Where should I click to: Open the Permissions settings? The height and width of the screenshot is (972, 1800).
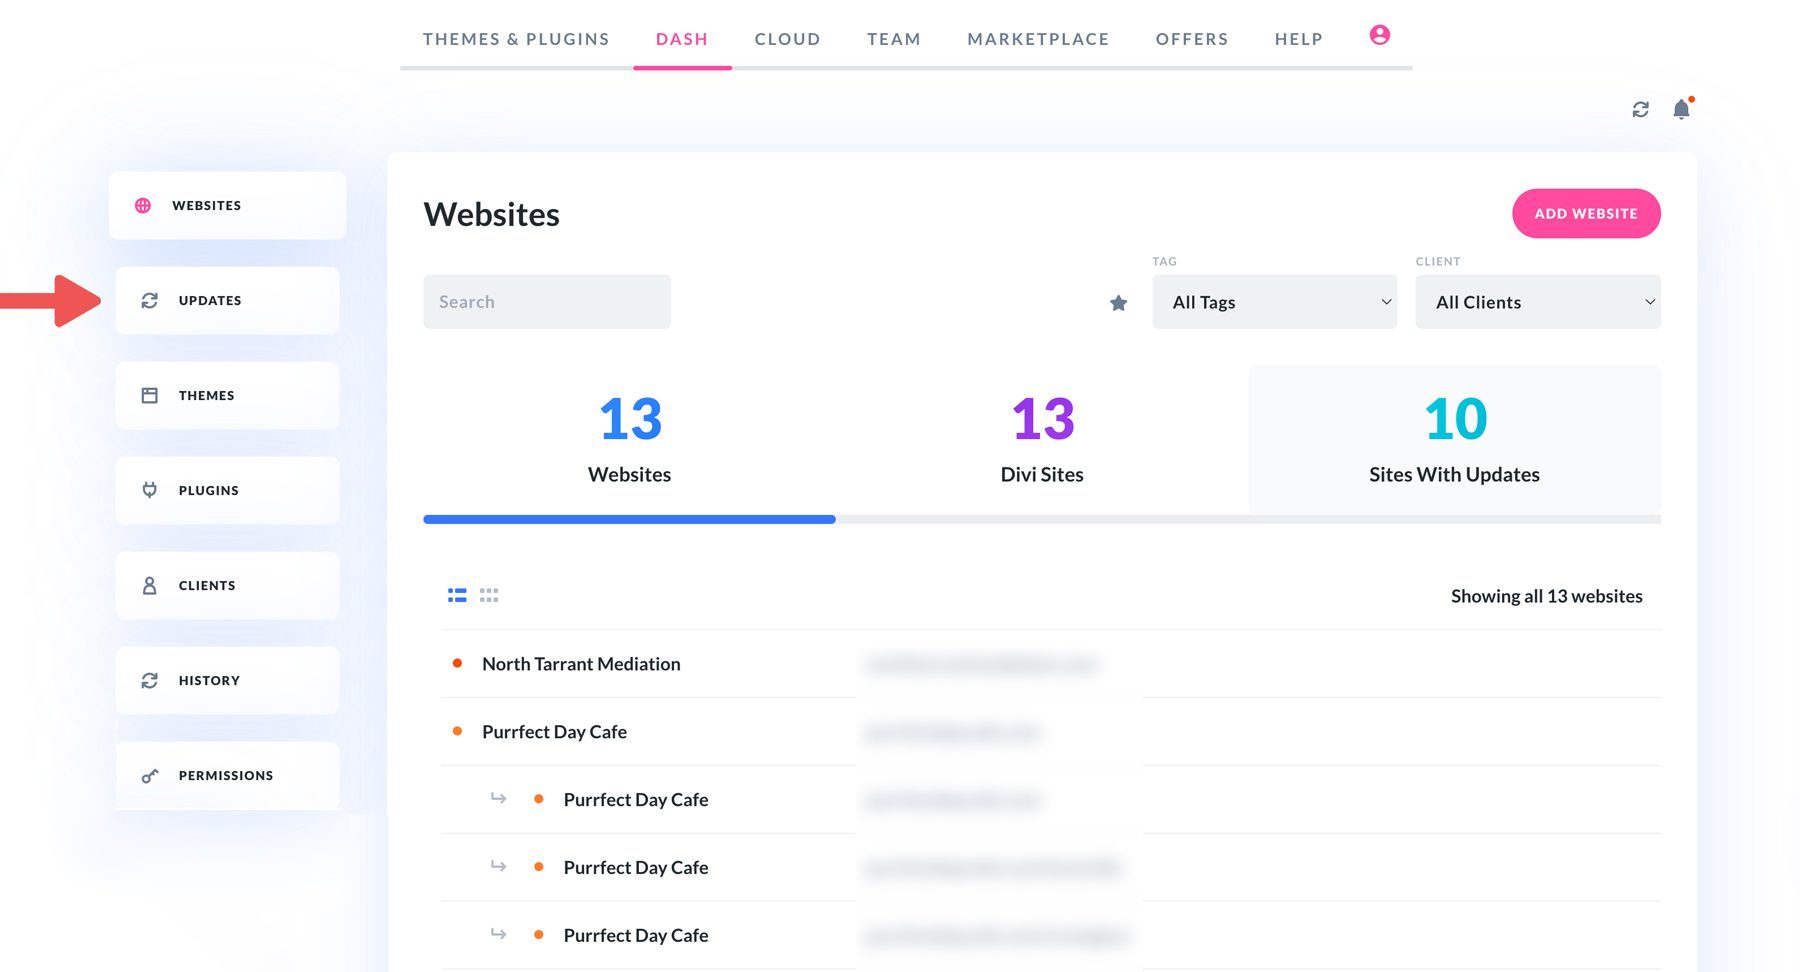(x=225, y=775)
